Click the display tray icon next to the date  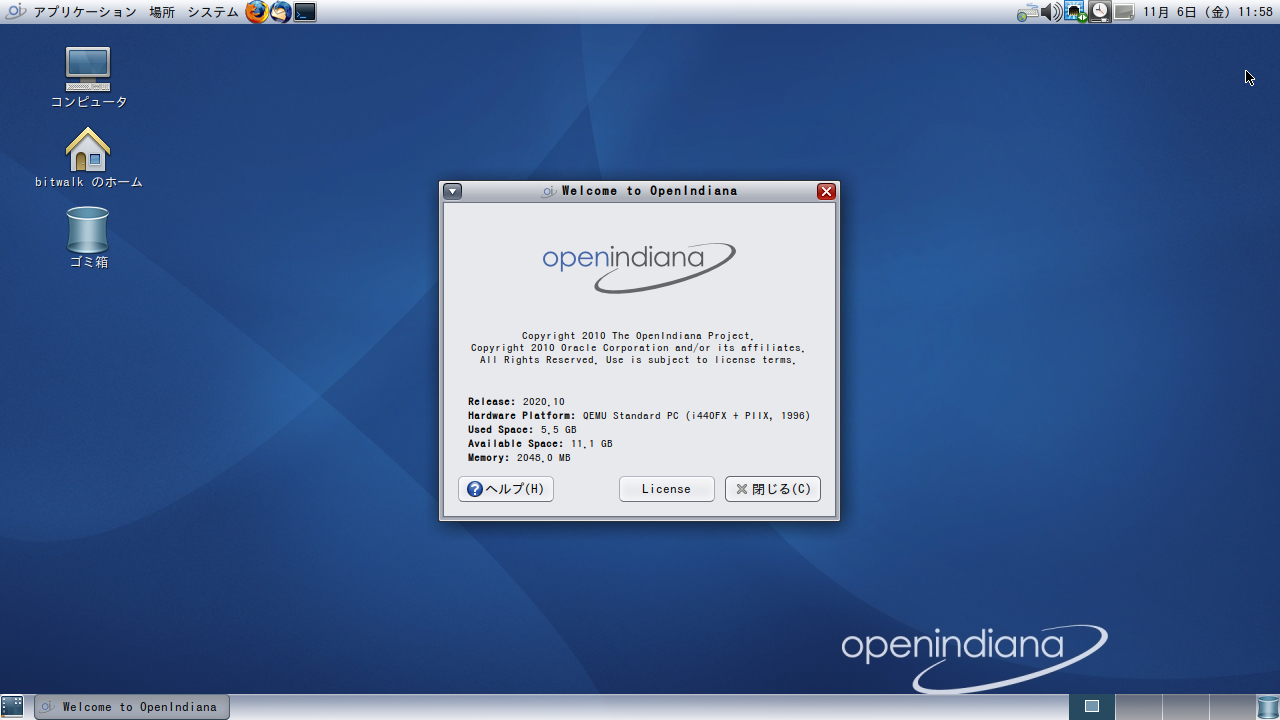[x=1122, y=11]
